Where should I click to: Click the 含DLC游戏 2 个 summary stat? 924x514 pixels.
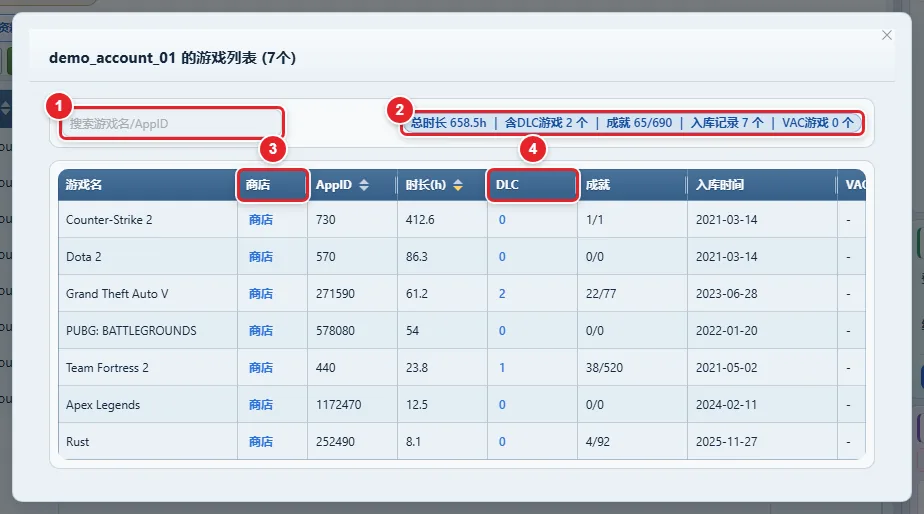[x=546, y=123]
